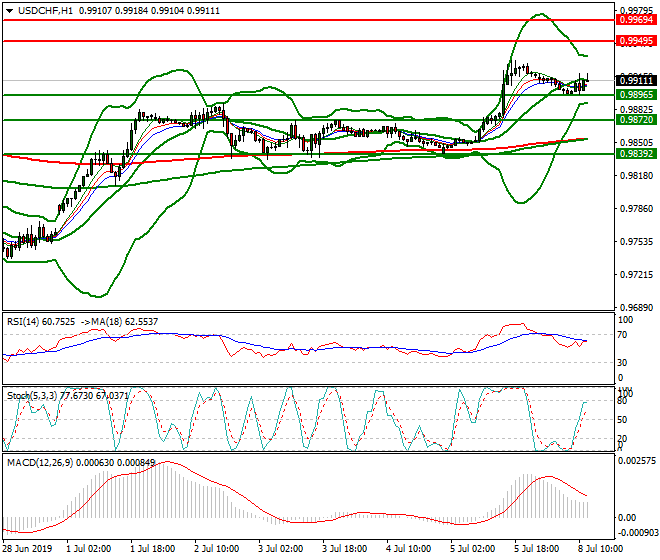The image size is (660, 560).
Task: Select the 0.96890 price scale value
Action: point(637,308)
